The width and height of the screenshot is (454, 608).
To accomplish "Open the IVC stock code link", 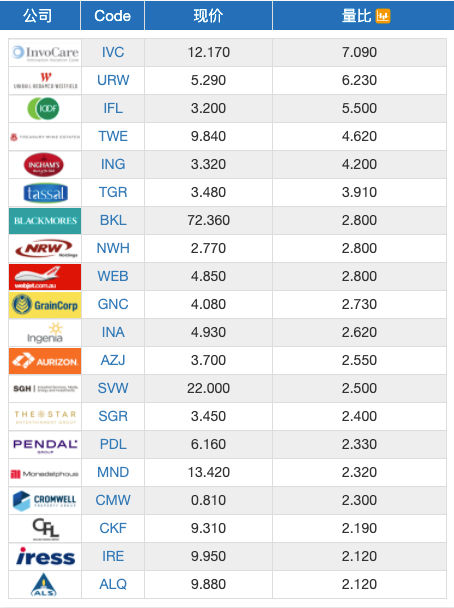I will pos(113,52).
